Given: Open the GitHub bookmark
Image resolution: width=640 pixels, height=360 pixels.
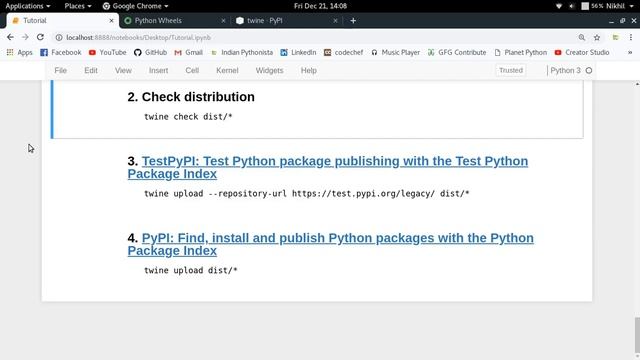Looking at the screenshot, I should tap(150, 52).
